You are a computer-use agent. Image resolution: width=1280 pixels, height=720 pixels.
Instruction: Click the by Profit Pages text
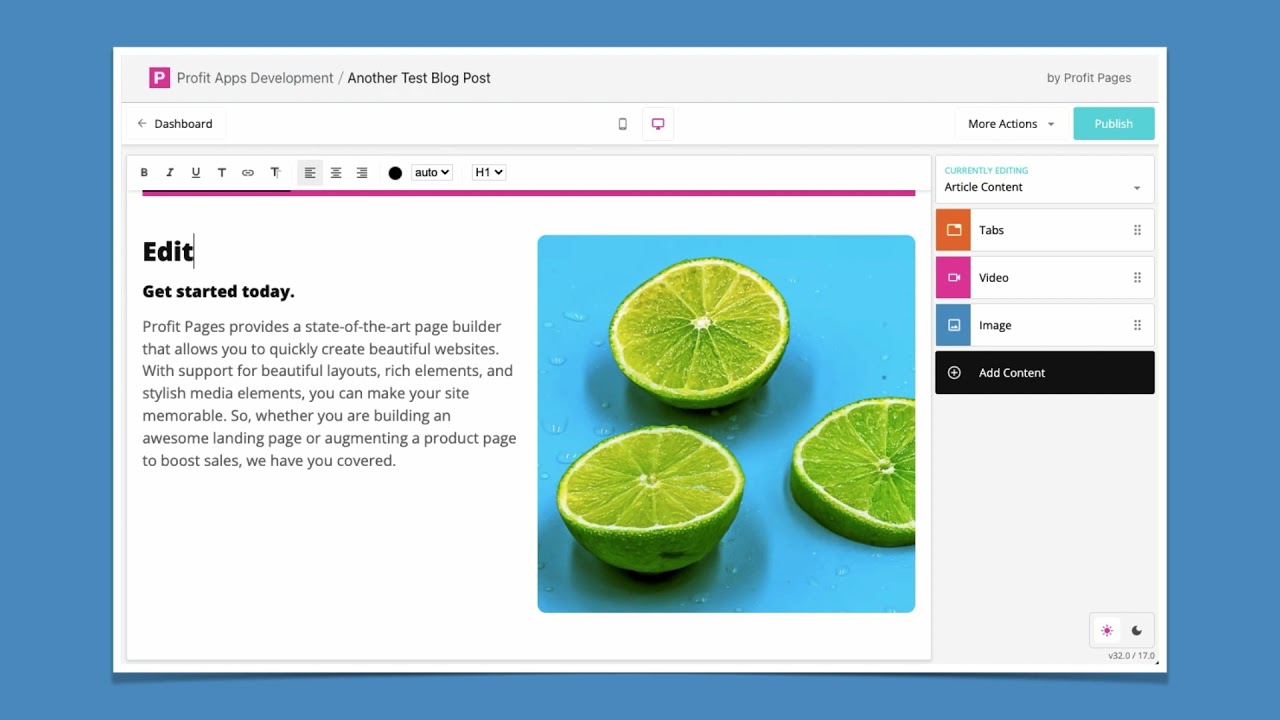point(1089,78)
